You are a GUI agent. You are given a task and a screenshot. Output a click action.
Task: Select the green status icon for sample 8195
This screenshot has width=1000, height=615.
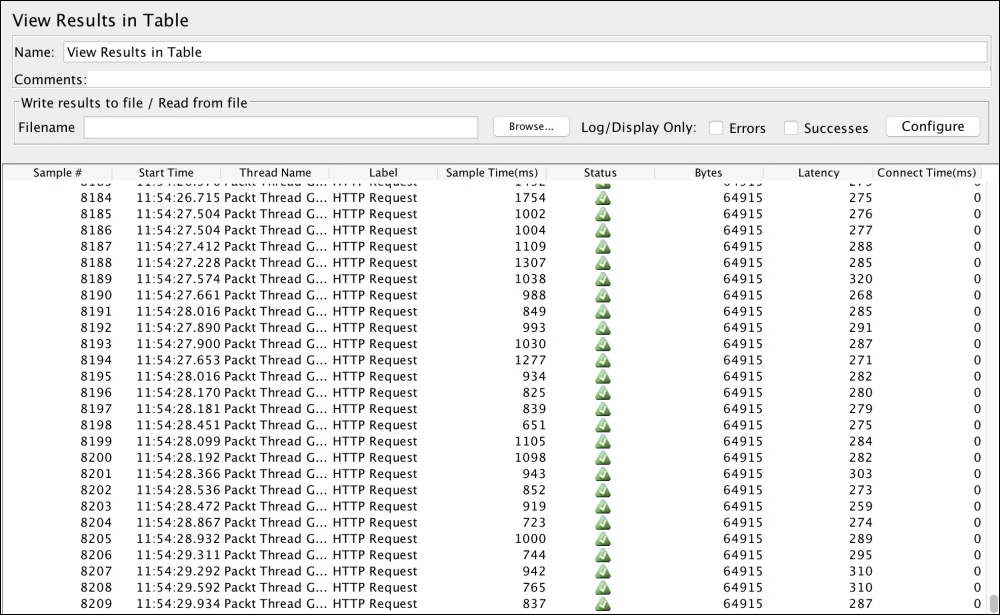tap(603, 376)
